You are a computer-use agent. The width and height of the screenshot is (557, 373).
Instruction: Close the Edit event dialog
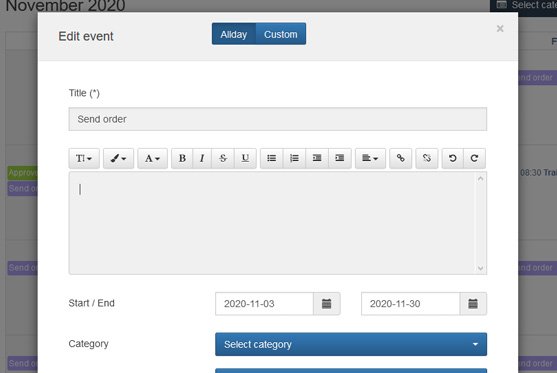[500, 28]
